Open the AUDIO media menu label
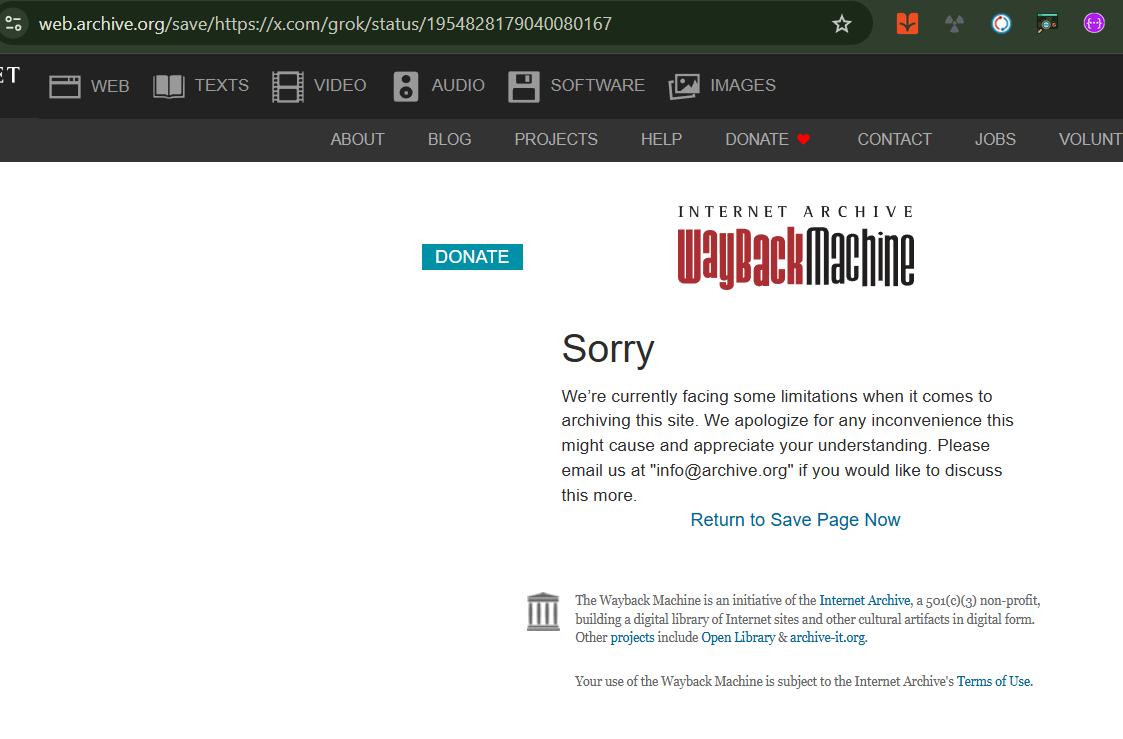This screenshot has width=1123, height=739. (458, 85)
